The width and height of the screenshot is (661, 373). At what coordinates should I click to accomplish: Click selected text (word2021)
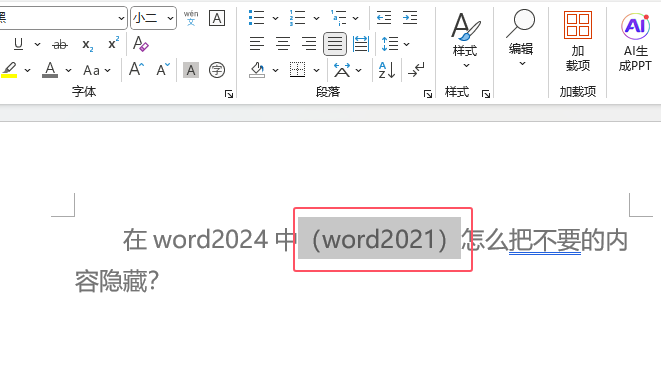pos(379,239)
